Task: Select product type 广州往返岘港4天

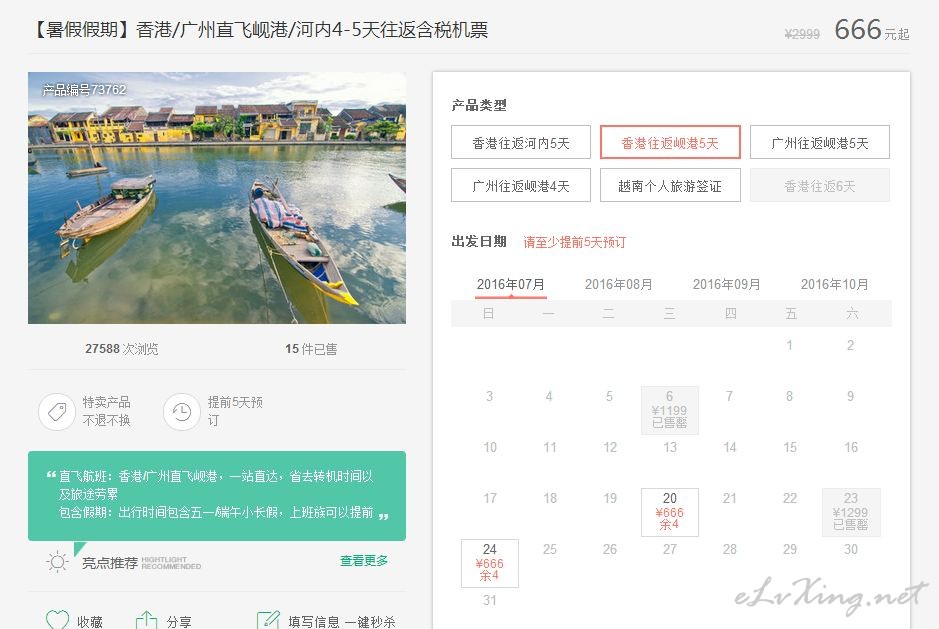Action: tap(520, 186)
